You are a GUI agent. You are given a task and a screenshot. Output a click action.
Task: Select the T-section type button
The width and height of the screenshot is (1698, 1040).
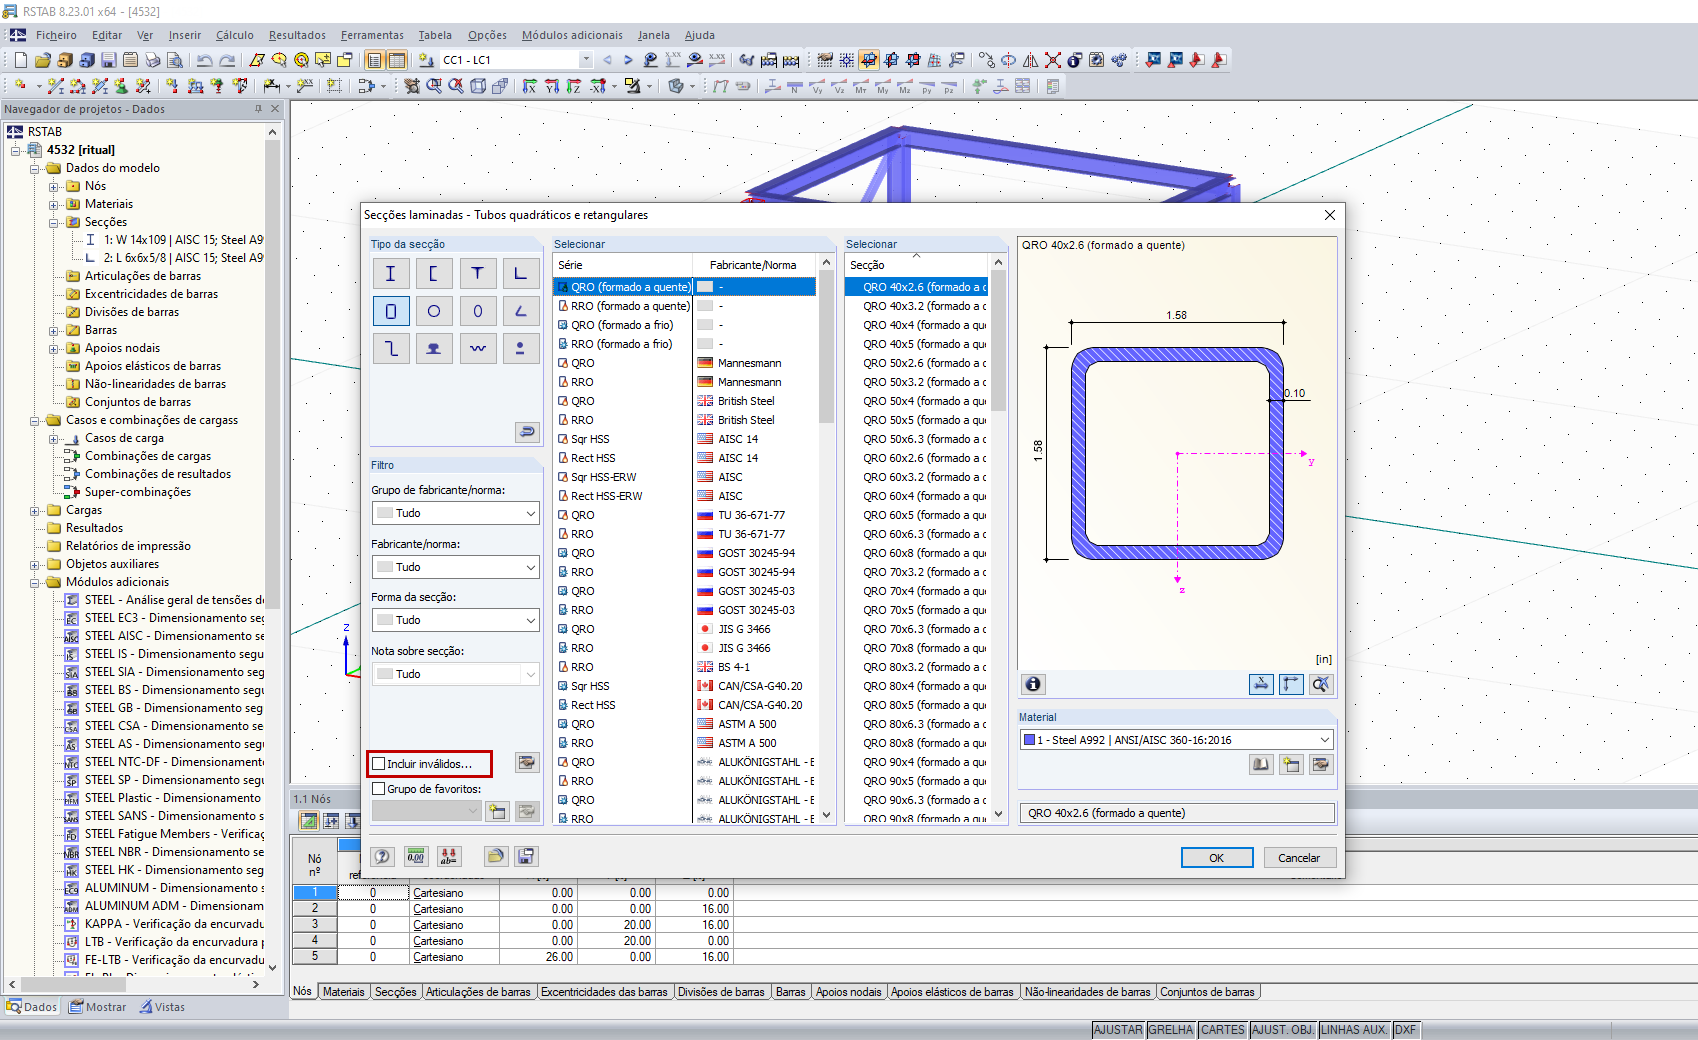[x=477, y=273]
